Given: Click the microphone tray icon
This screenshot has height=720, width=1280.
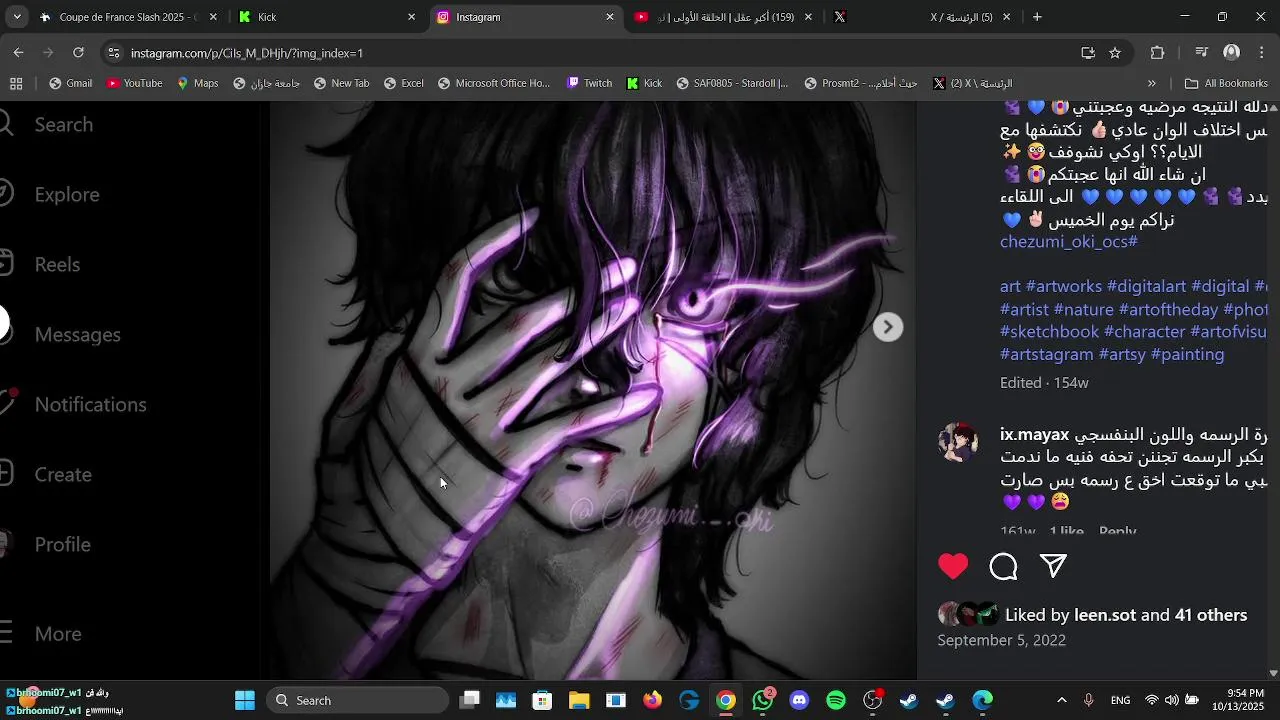Looking at the screenshot, I should [x=1089, y=700].
